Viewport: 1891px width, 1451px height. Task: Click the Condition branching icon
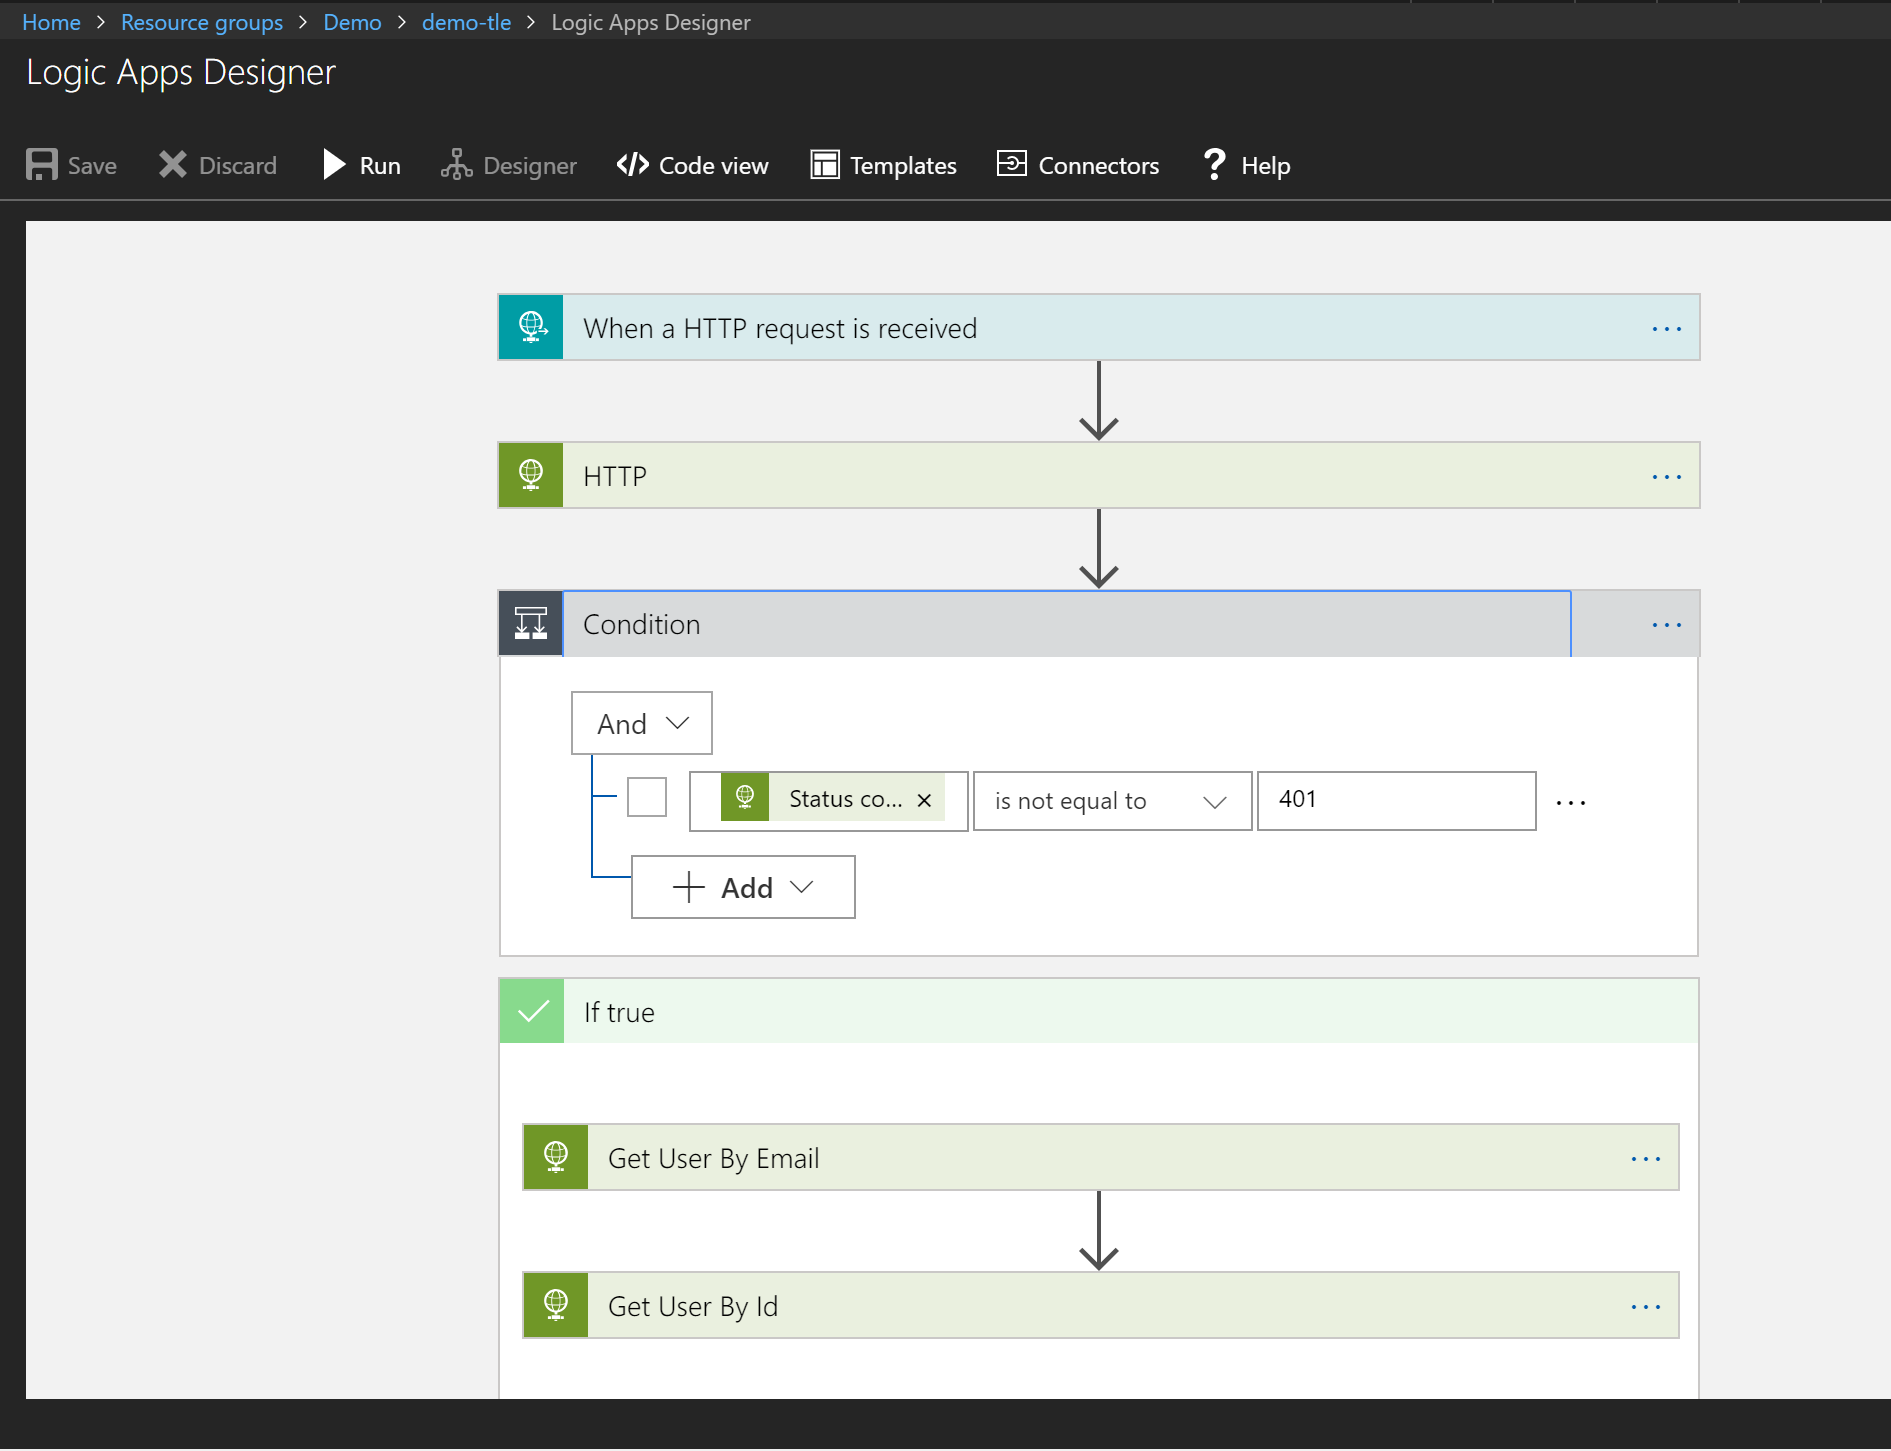pyautogui.click(x=531, y=623)
